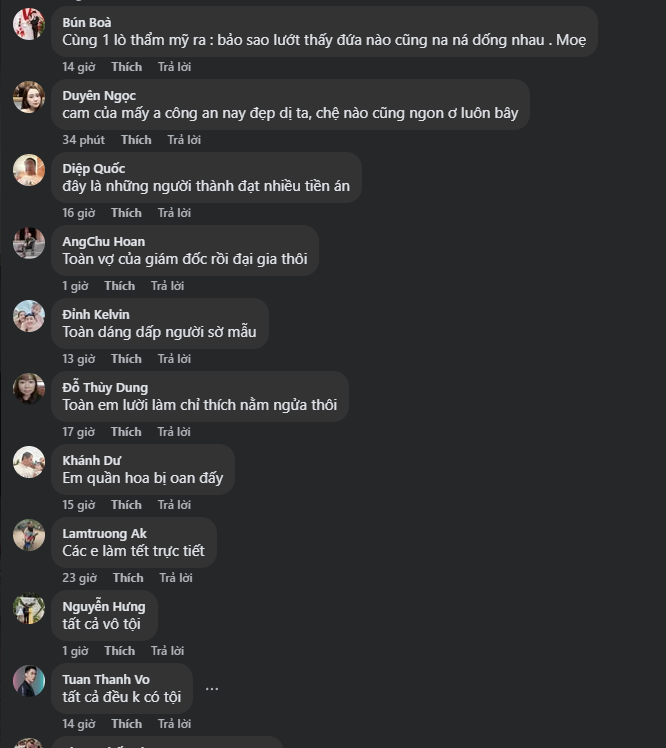Image resolution: width=666 pixels, height=748 pixels.
Task: Click Bún Boà's profile avatar
Action: tap(29, 24)
